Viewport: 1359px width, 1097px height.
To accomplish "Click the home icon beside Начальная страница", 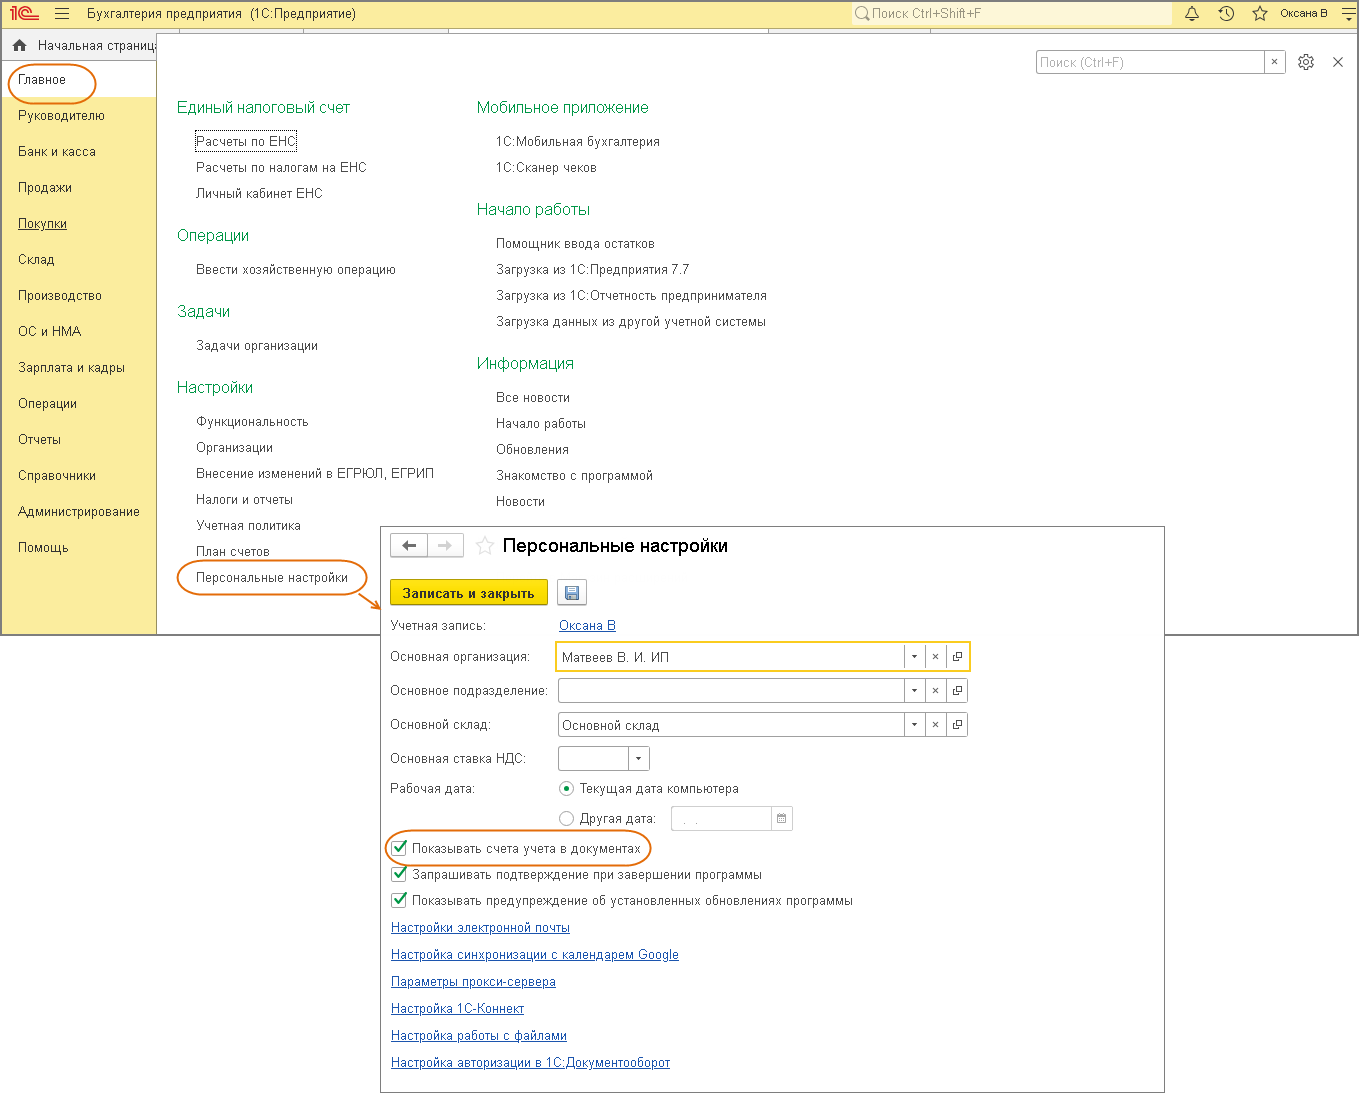I will tap(19, 45).
